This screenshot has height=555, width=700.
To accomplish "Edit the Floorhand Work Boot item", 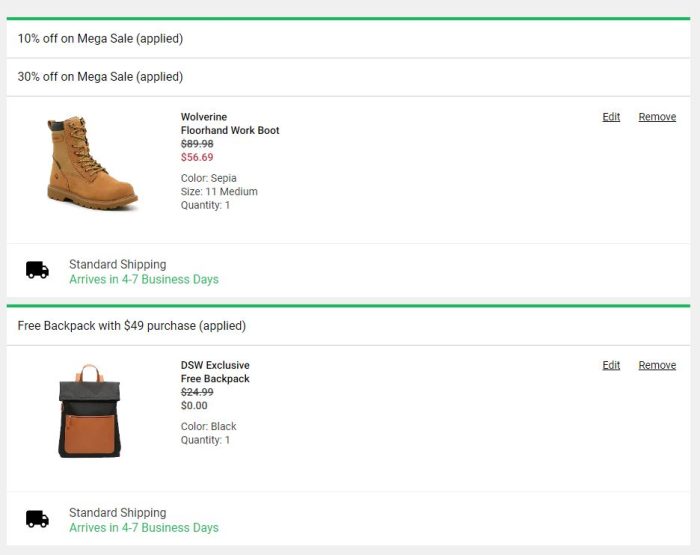I will 611,117.
